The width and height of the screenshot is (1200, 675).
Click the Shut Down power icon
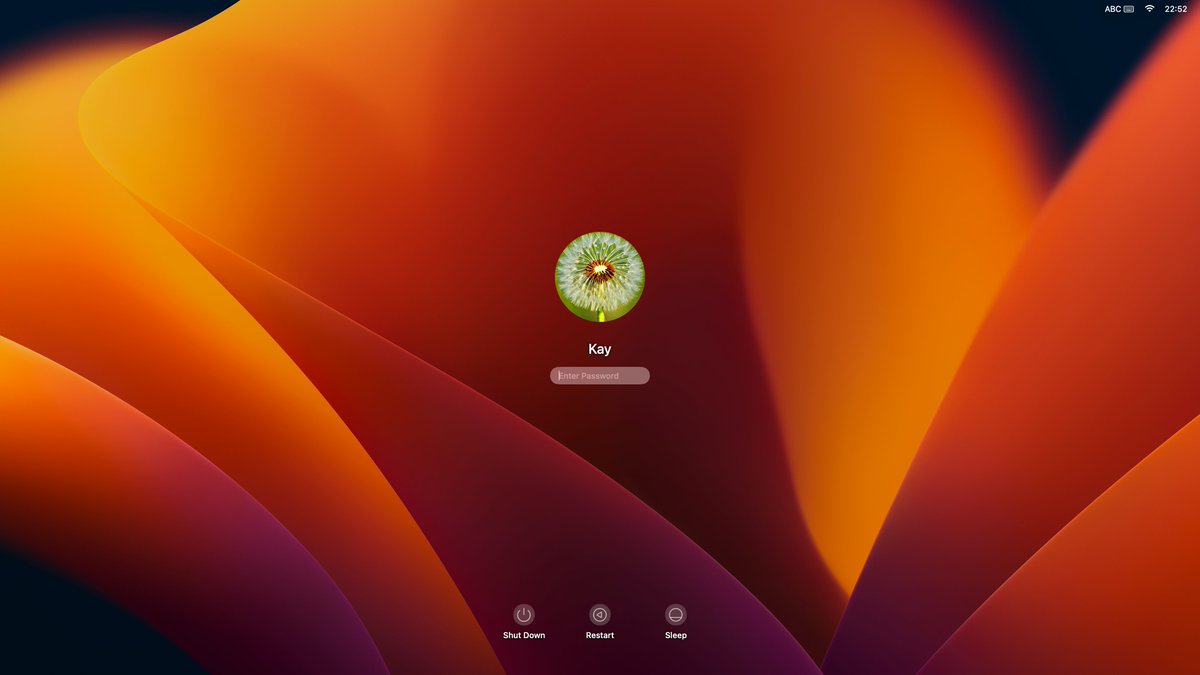pyautogui.click(x=524, y=615)
